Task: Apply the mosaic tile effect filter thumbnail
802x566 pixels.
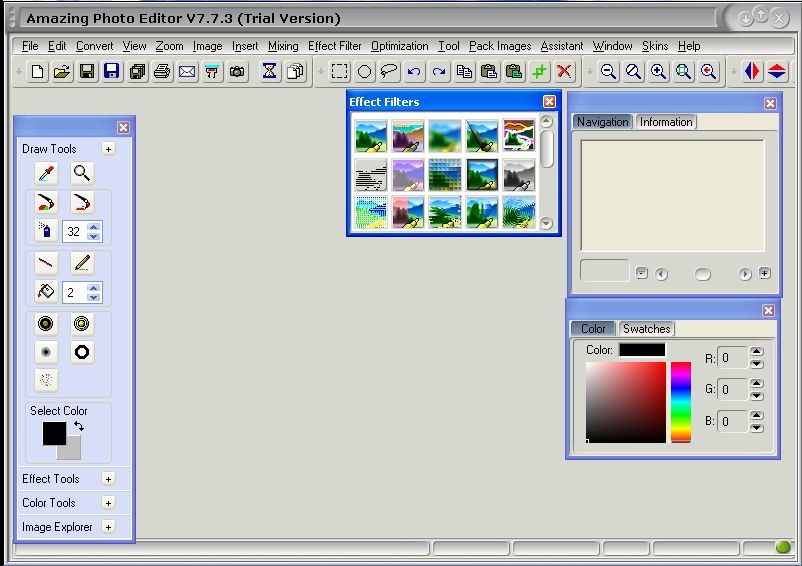Action: pyautogui.click(x=444, y=174)
